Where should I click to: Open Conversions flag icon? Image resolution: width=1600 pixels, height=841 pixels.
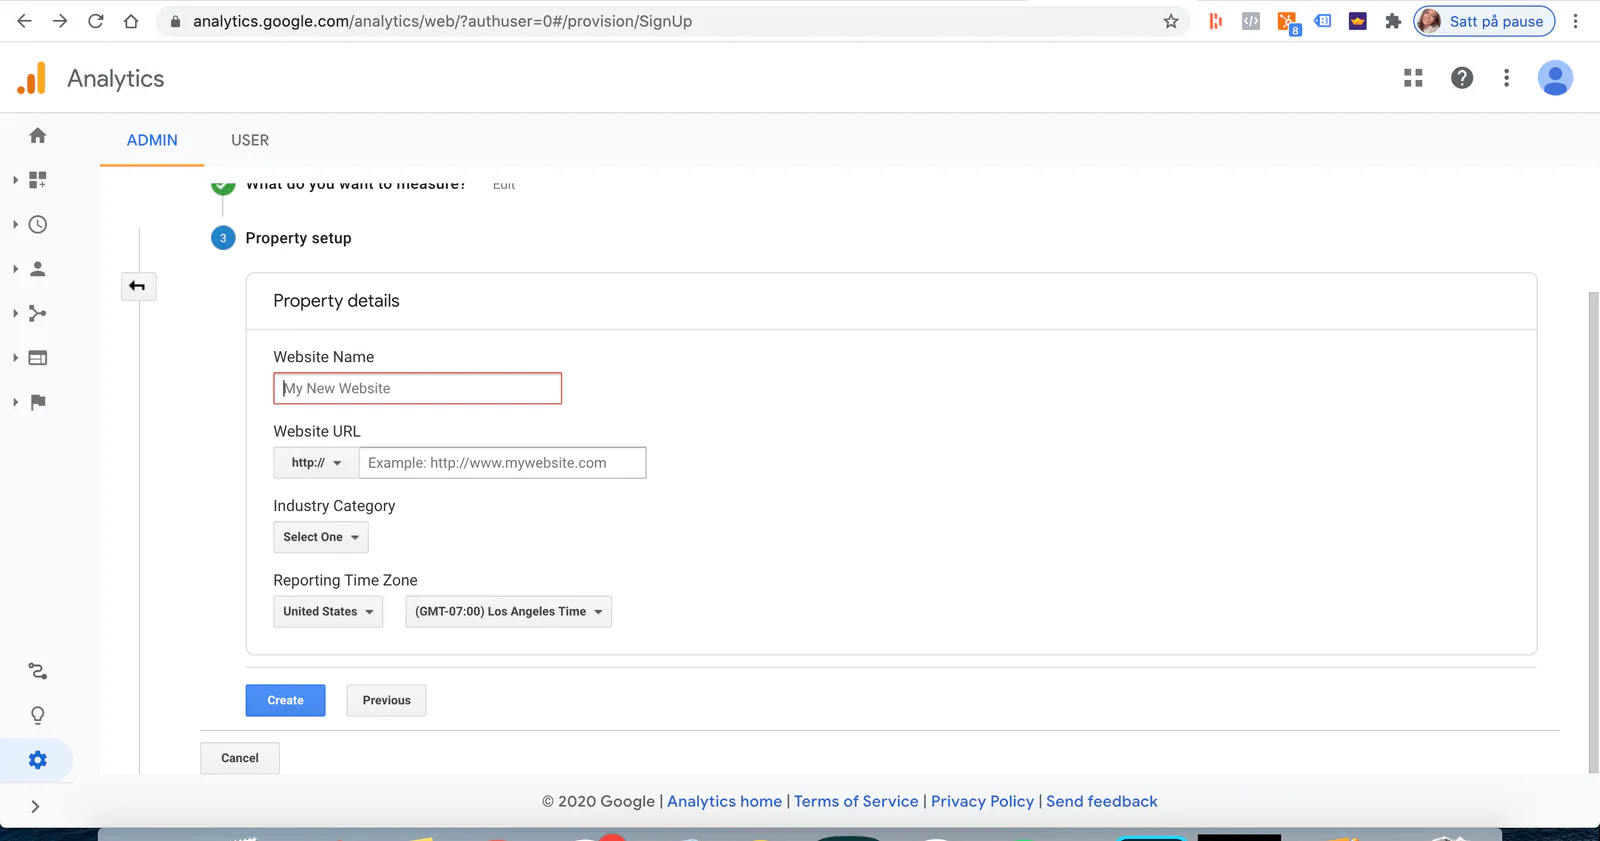coord(38,402)
